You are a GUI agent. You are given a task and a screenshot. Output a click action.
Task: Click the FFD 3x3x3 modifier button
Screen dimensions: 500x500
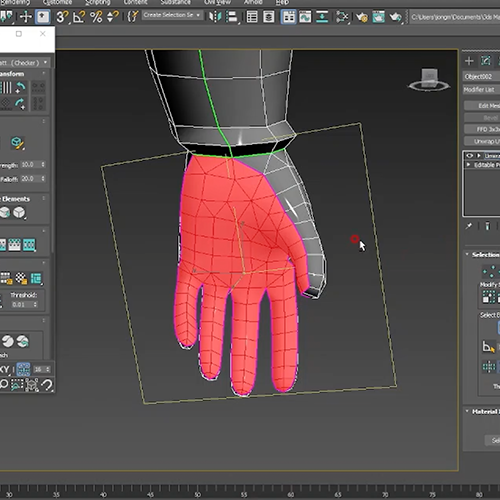pyautogui.click(x=483, y=129)
